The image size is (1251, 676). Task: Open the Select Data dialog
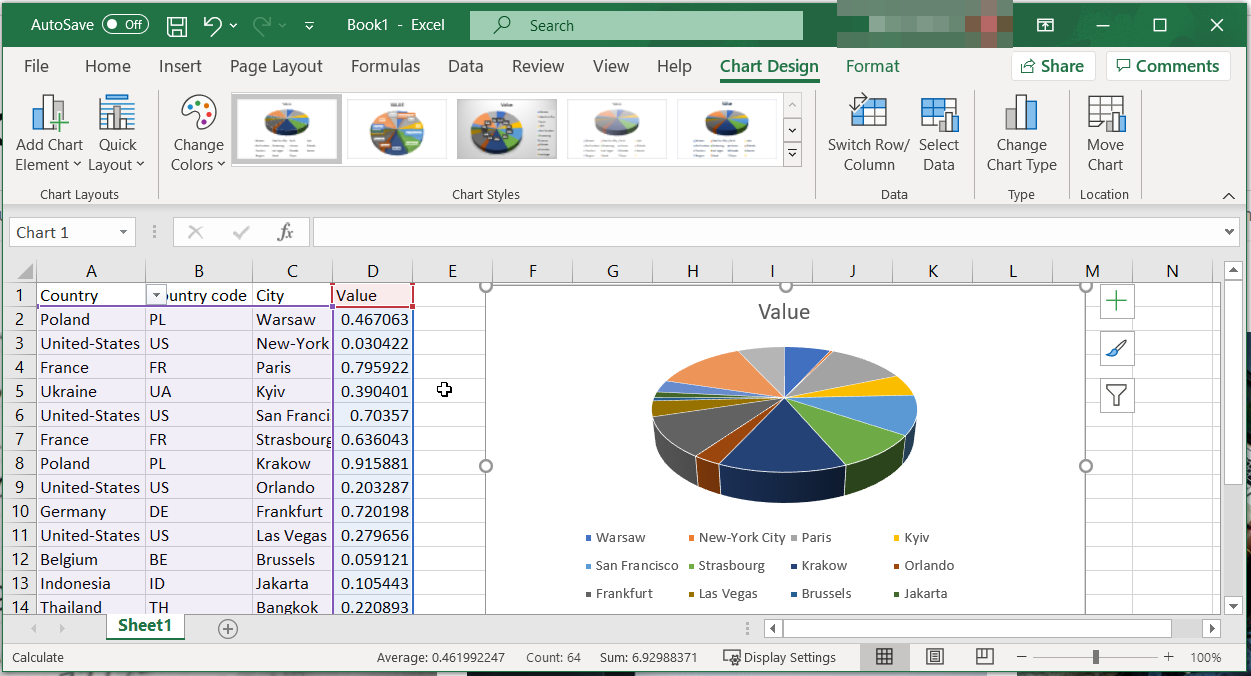coord(939,130)
